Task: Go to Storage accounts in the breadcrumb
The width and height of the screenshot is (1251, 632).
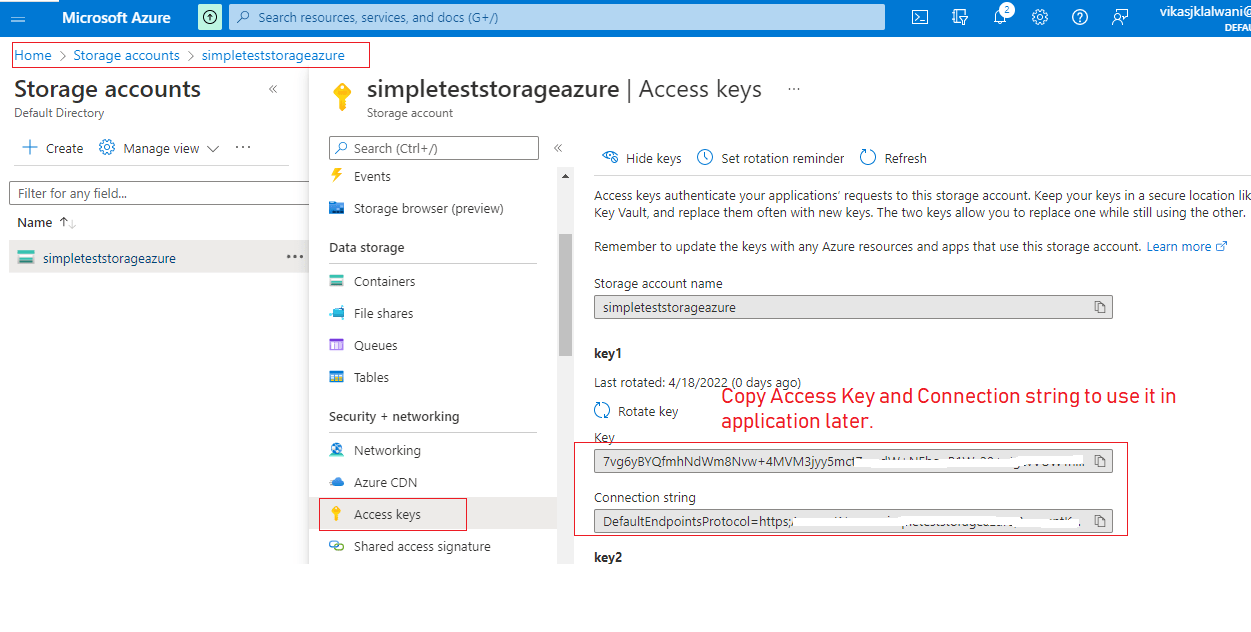Action: pyautogui.click(x=126, y=55)
